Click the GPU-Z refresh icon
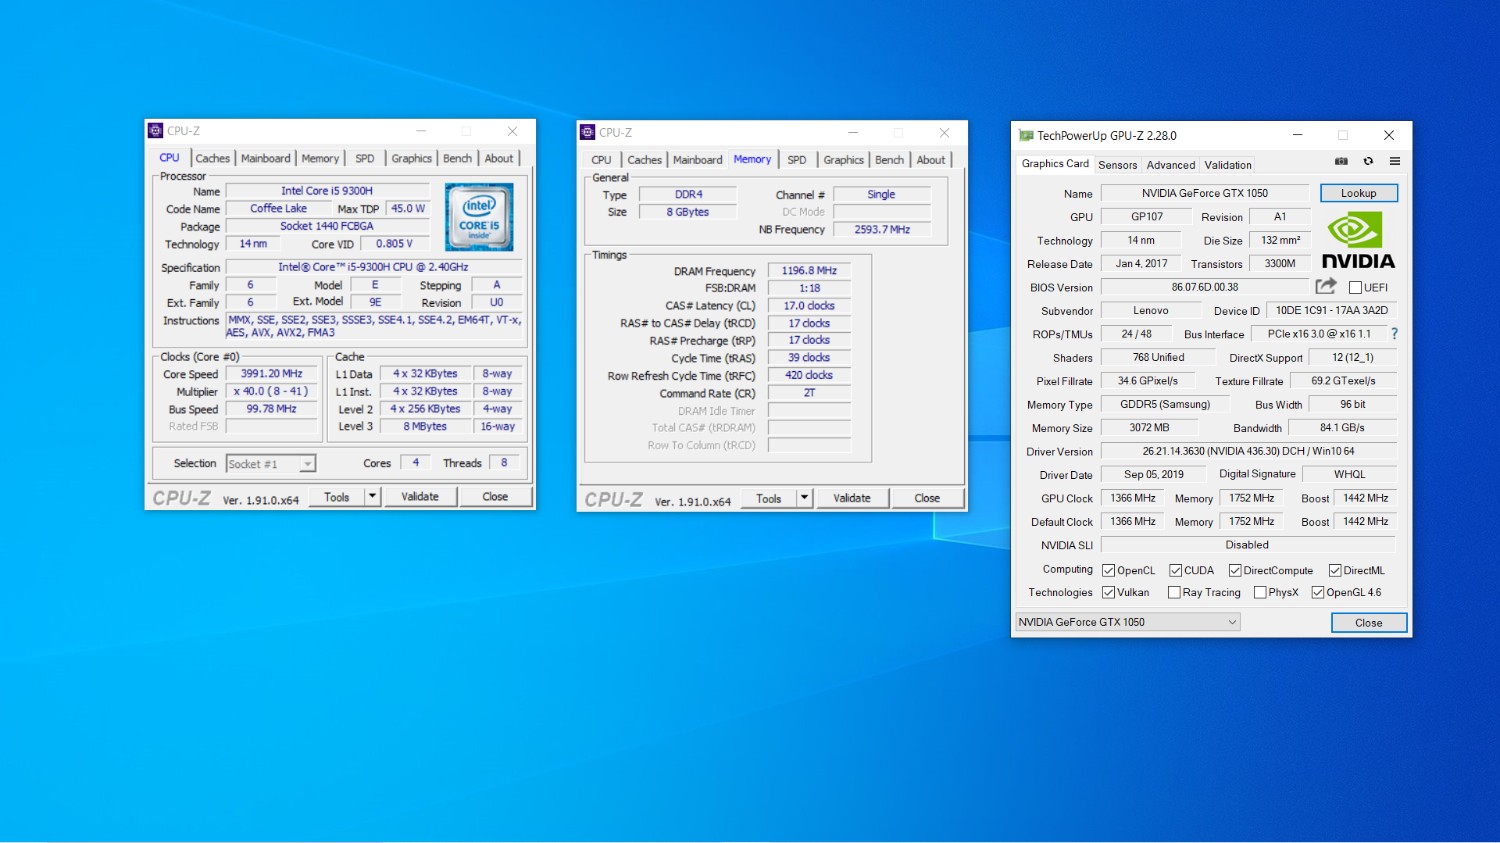 (x=1368, y=161)
